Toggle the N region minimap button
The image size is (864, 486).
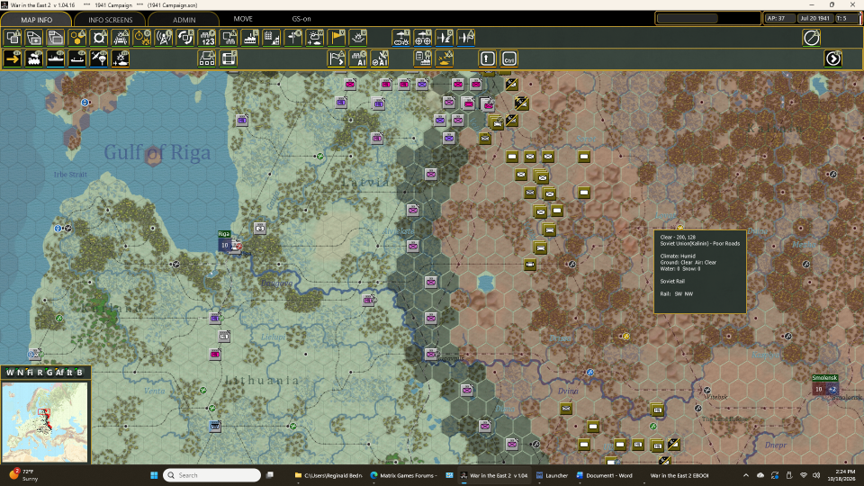click(x=20, y=372)
